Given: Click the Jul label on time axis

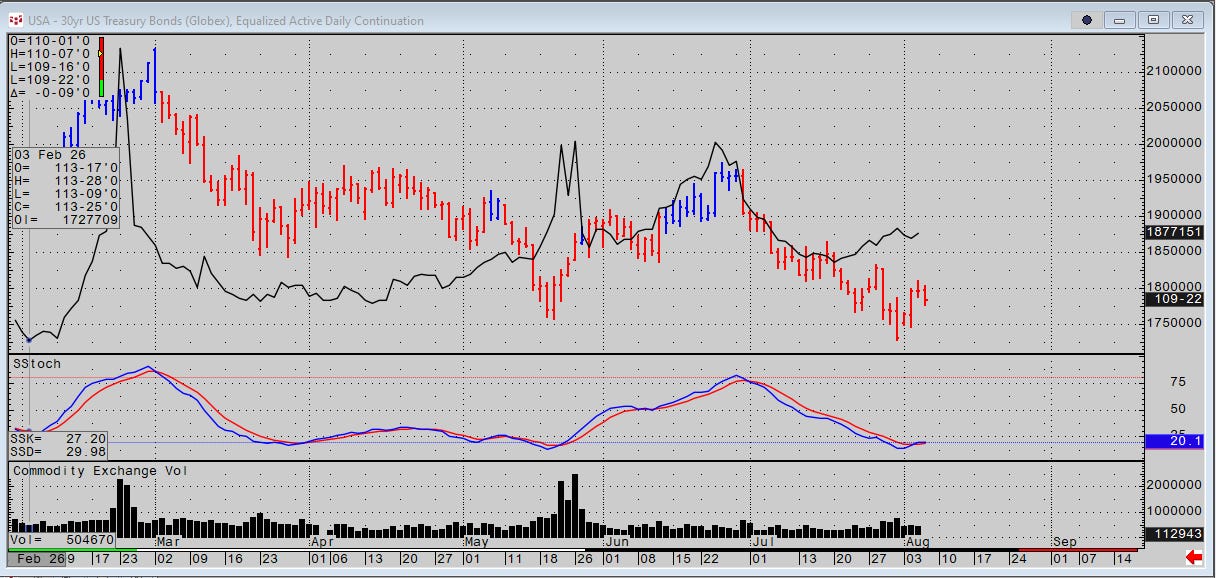Looking at the screenshot, I should [x=765, y=541].
